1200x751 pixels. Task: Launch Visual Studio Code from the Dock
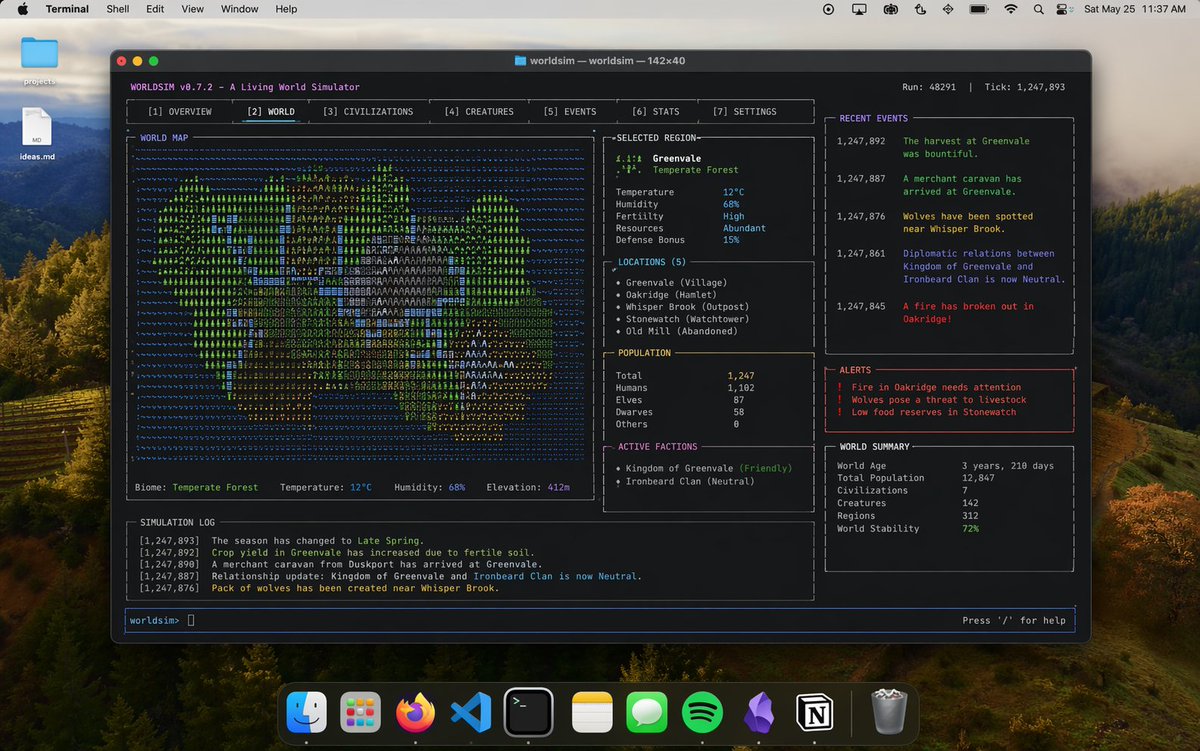pos(472,712)
